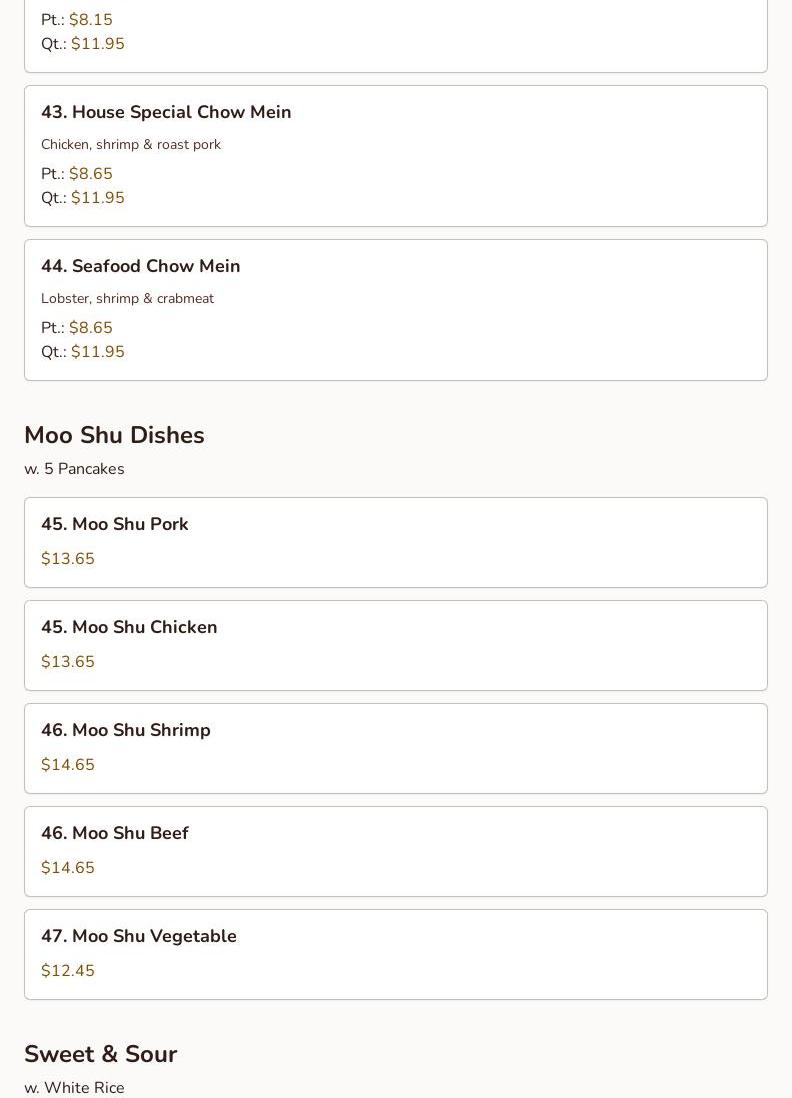Click the $13.65 price under Moo Shu Pork
The width and height of the screenshot is (792, 1098).
point(68,559)
